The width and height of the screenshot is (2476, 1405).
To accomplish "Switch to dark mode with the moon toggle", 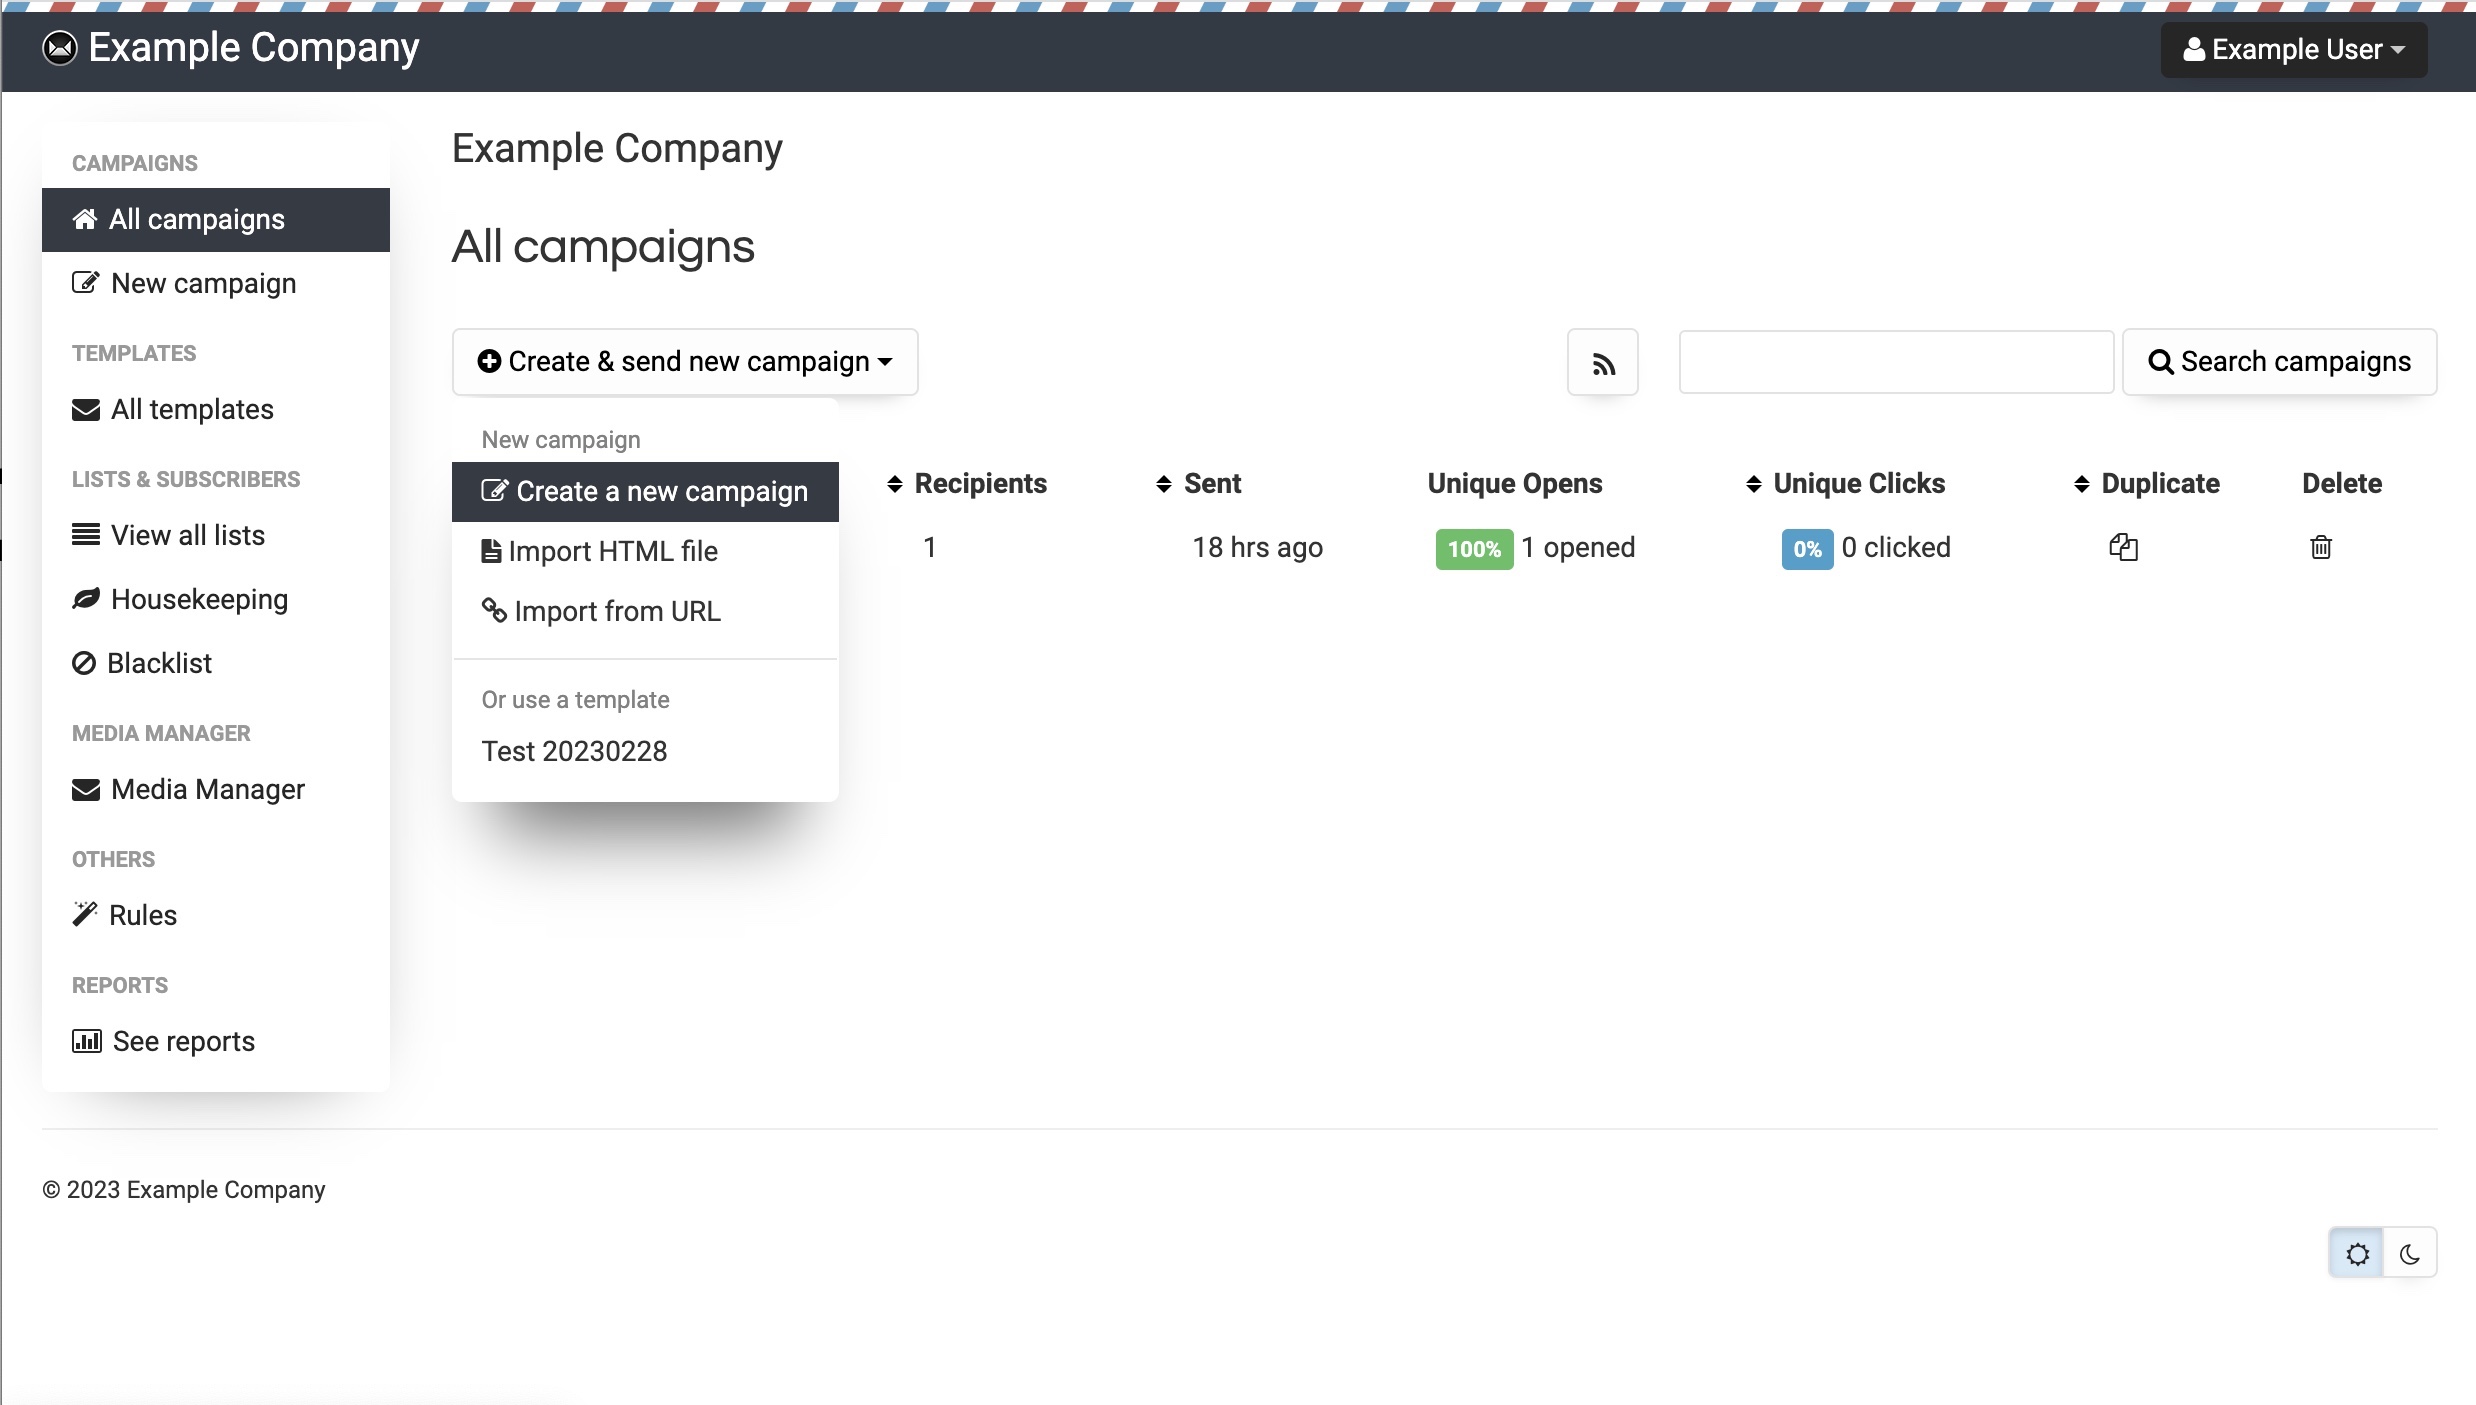I will point(2410,1252).
